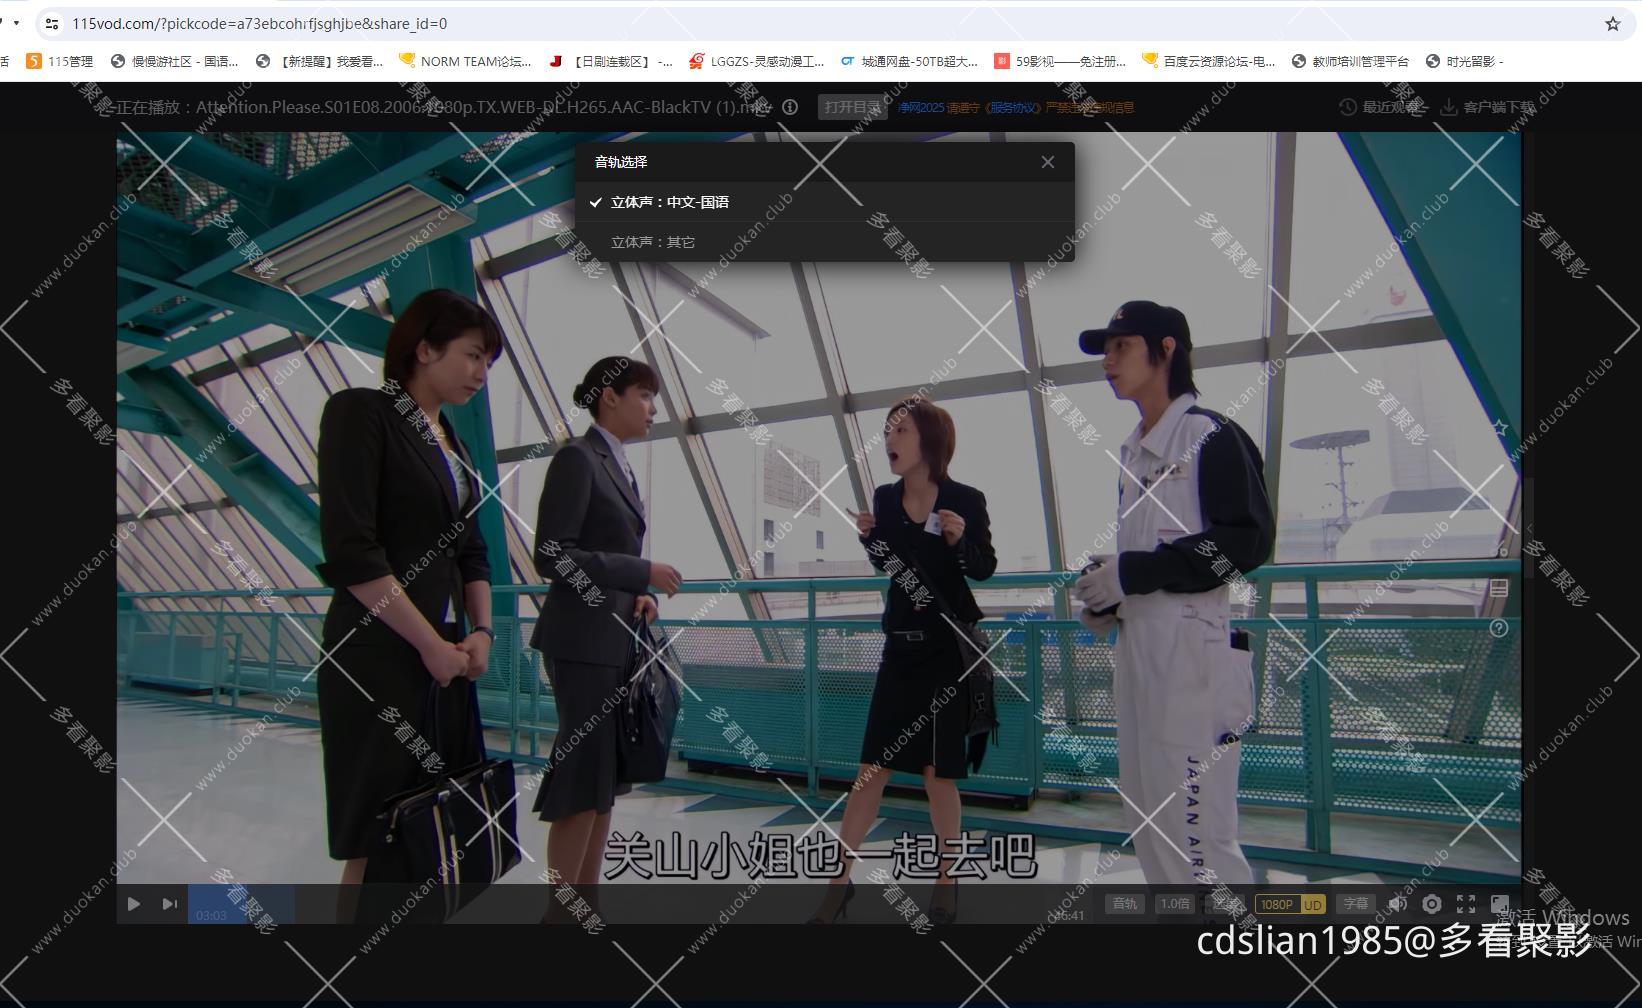
Task: Open the 最近观看 recent history link
Action: (1381, 107)
